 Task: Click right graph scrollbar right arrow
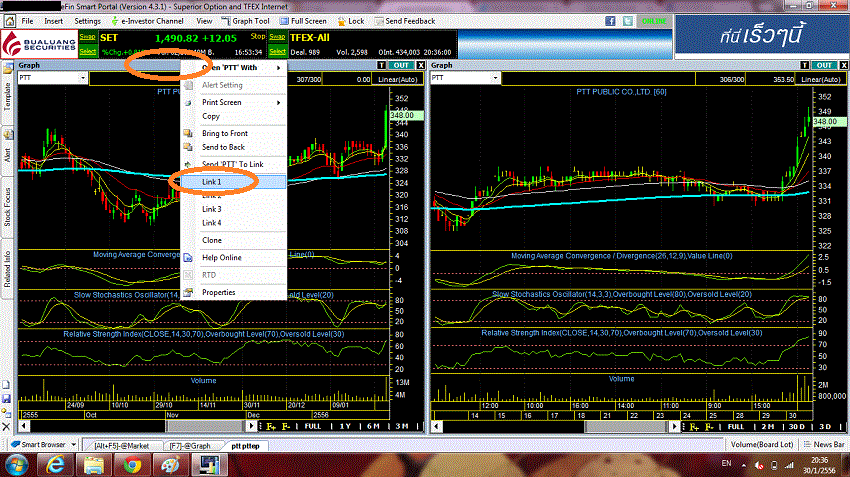tap(674, 427)
